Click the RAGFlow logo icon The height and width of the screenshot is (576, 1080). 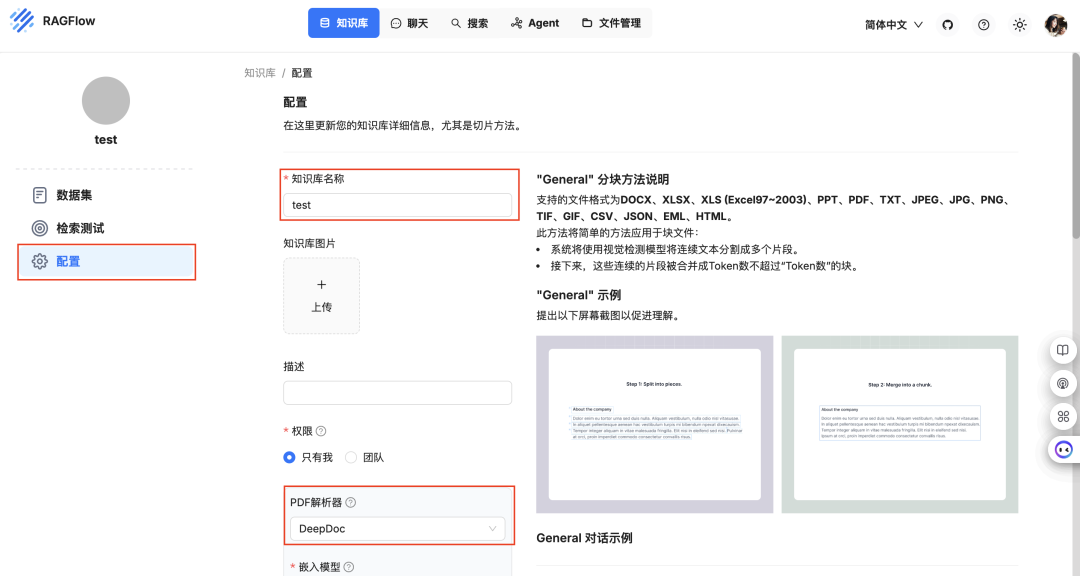22,21
